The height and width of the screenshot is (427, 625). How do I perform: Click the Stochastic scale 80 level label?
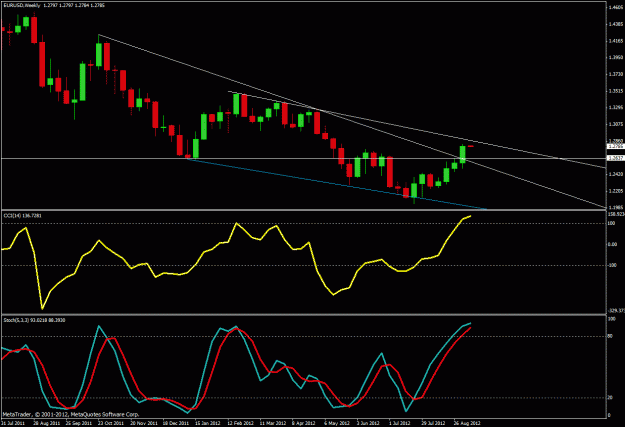(x=610, y=336)
